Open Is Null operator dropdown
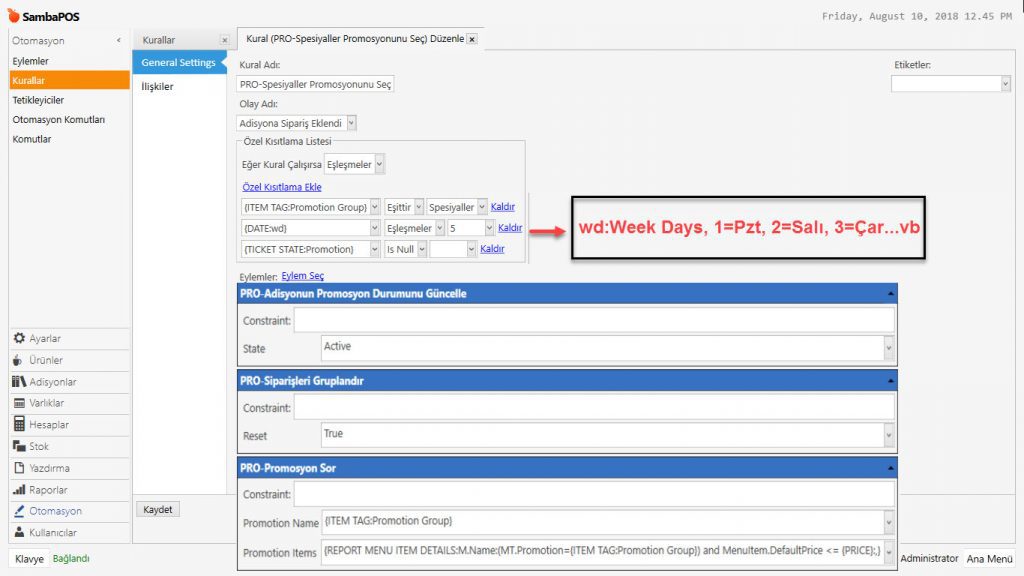This screenshot has width=1024, height=576. point(423,249)
